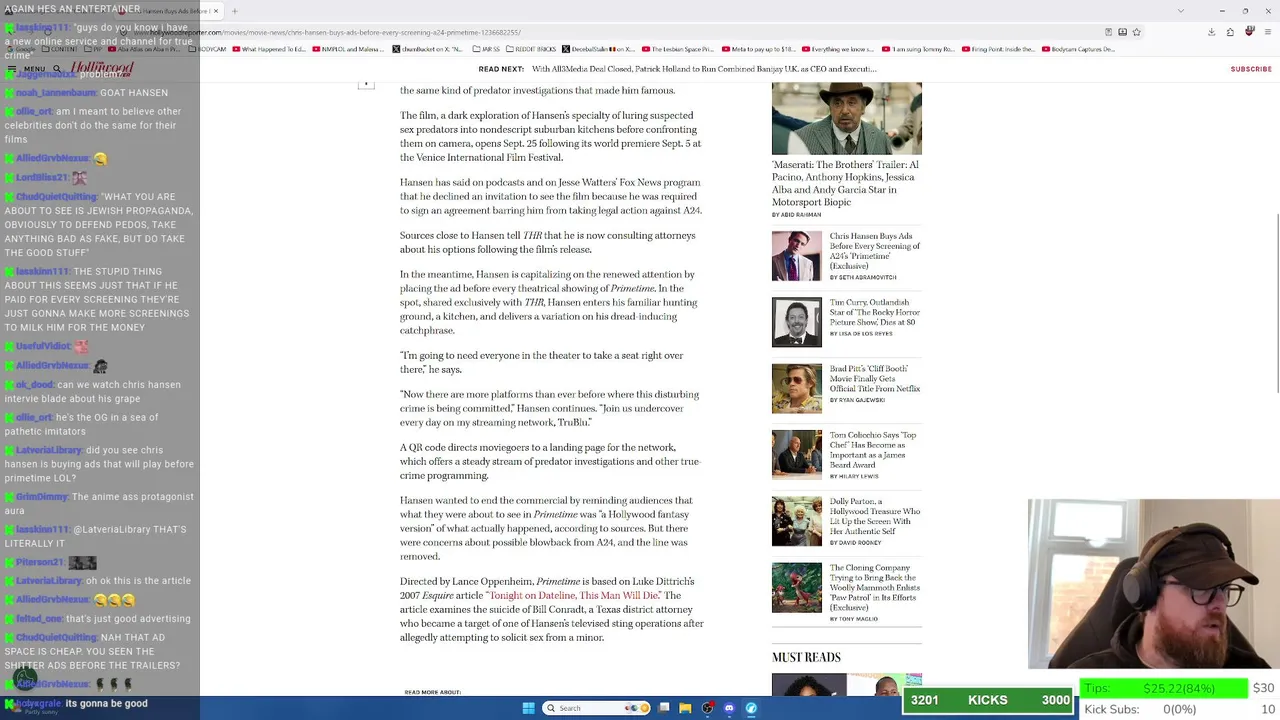Open 'I am suing Tommy Ro...' bookmark
This screenshot has width=1280, height=720.
pyautogui.click(x=918, y=49)
